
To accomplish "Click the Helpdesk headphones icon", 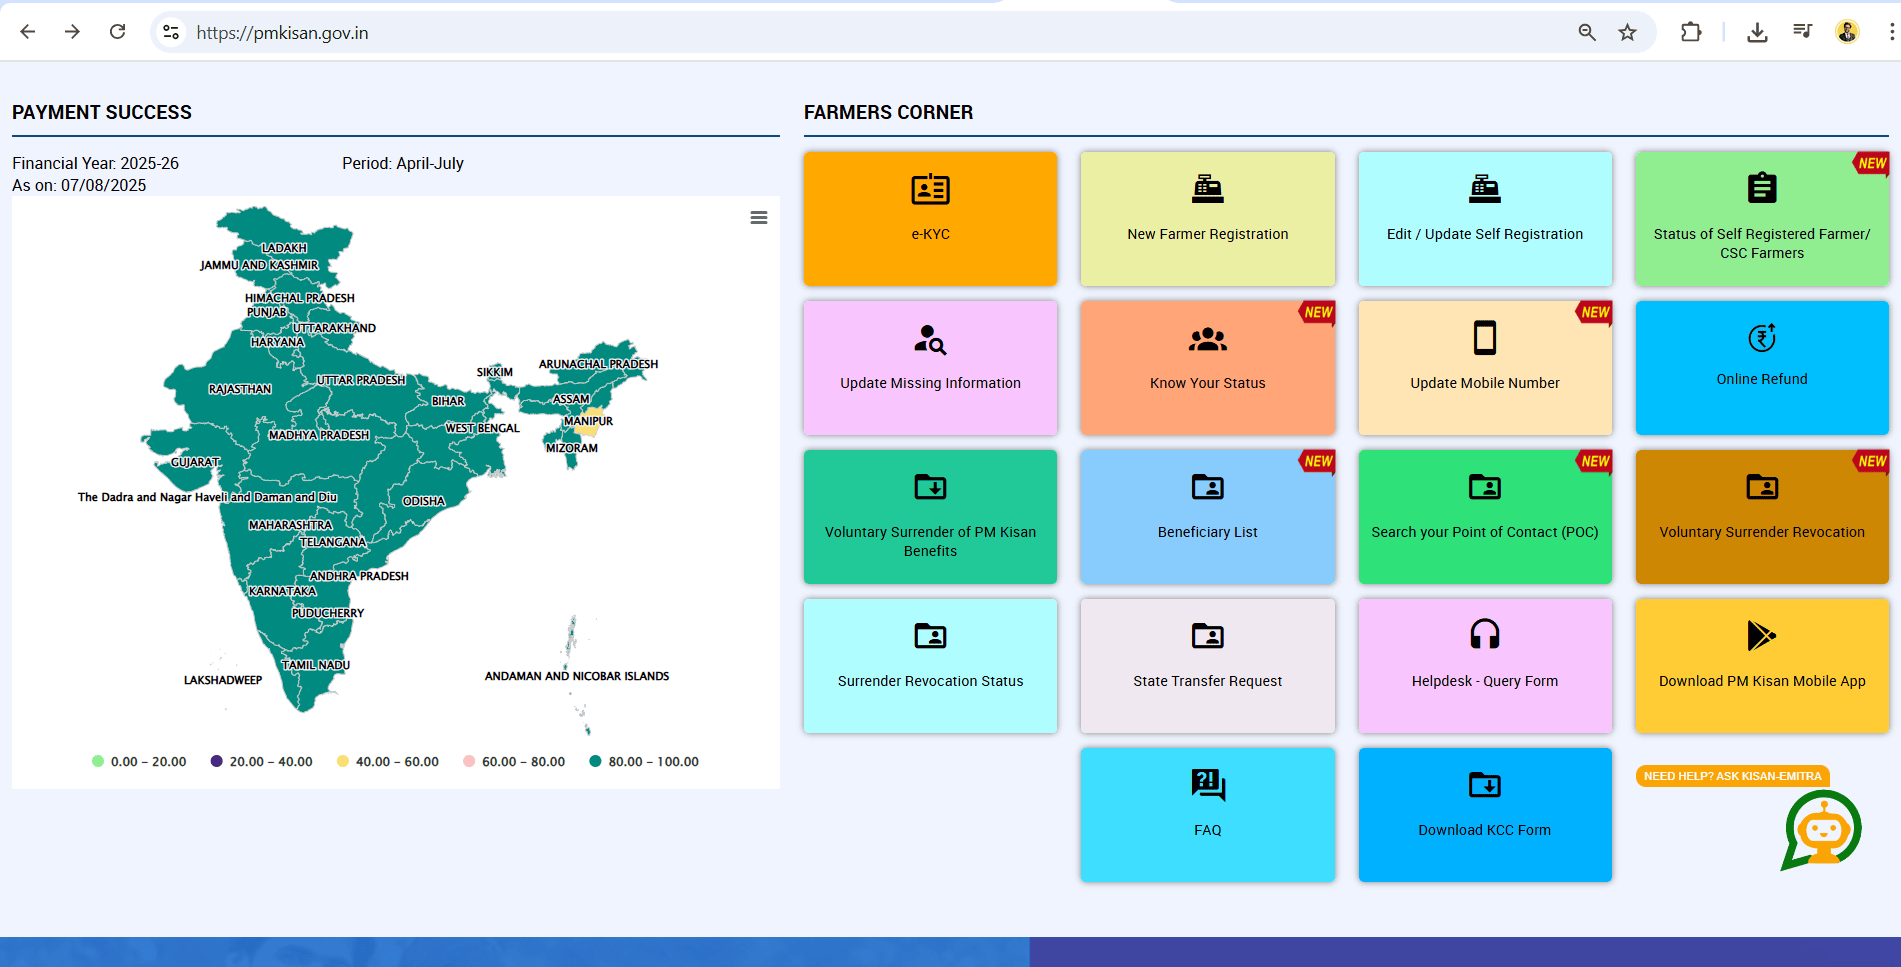I will 1484,635.
